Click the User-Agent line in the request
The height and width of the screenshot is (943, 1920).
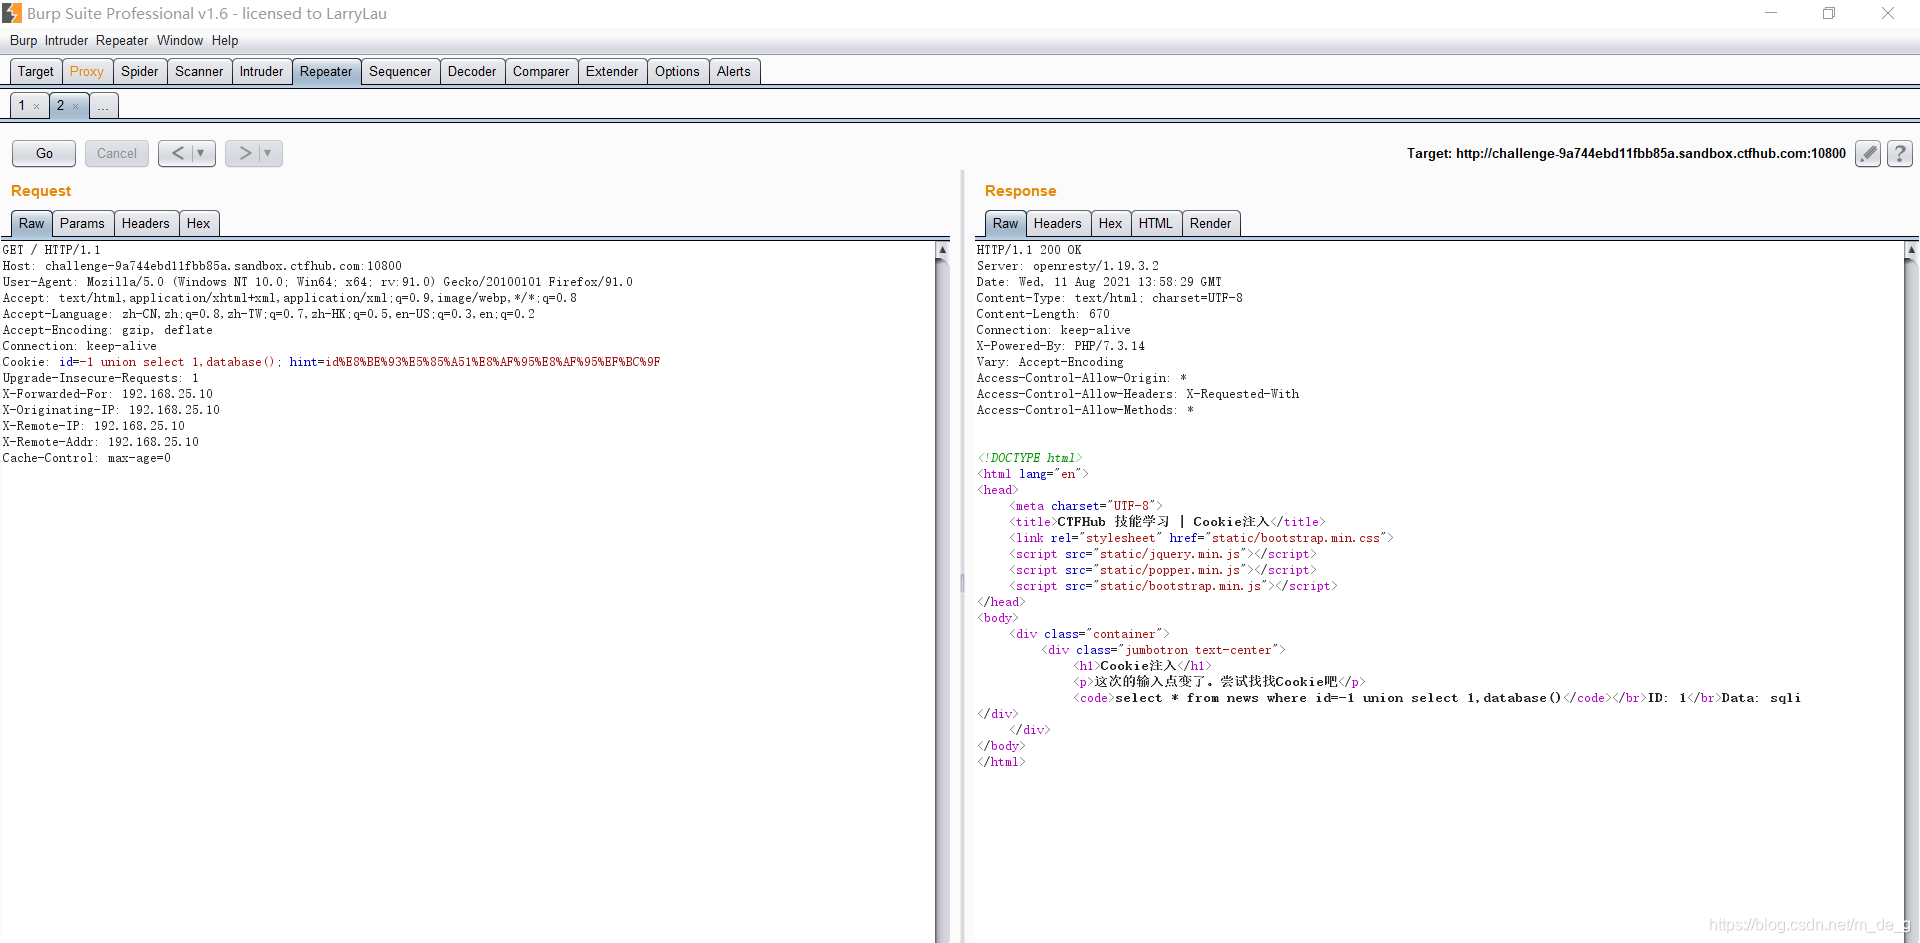coord(317,282)
